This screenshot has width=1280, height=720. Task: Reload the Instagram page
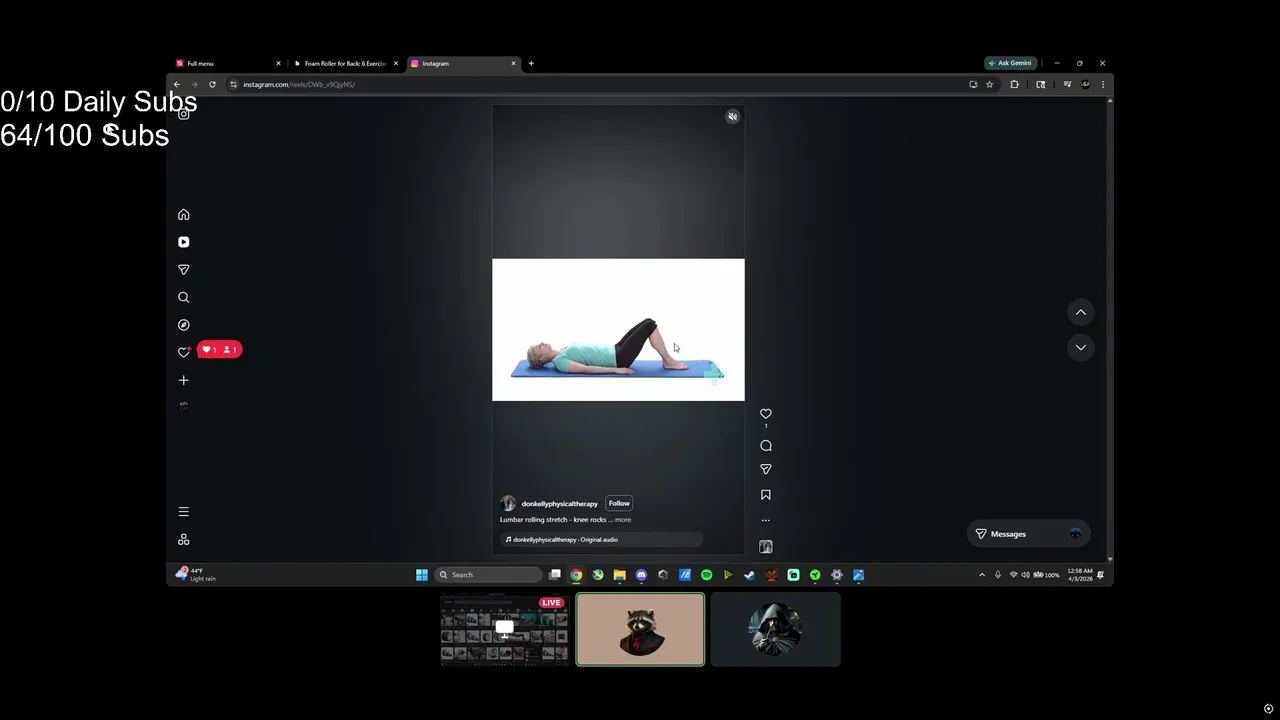[212, 84]
